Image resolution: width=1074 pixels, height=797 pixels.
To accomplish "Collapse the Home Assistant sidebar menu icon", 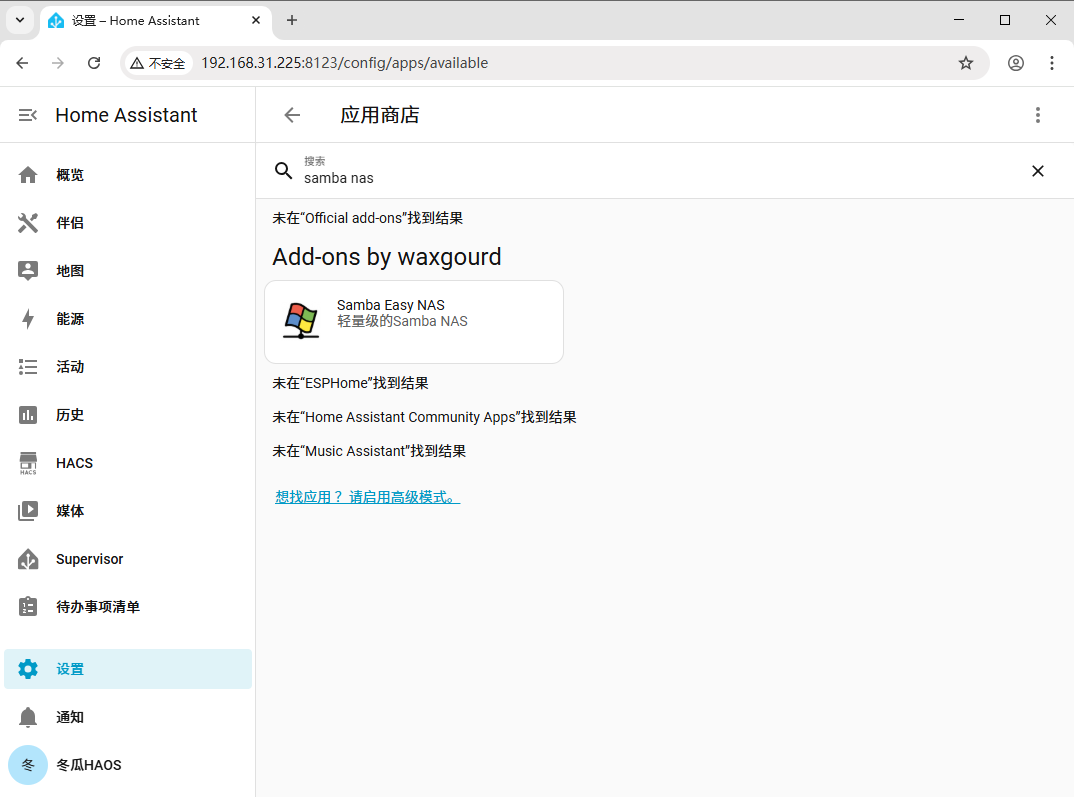I will (x=27, y=115).
